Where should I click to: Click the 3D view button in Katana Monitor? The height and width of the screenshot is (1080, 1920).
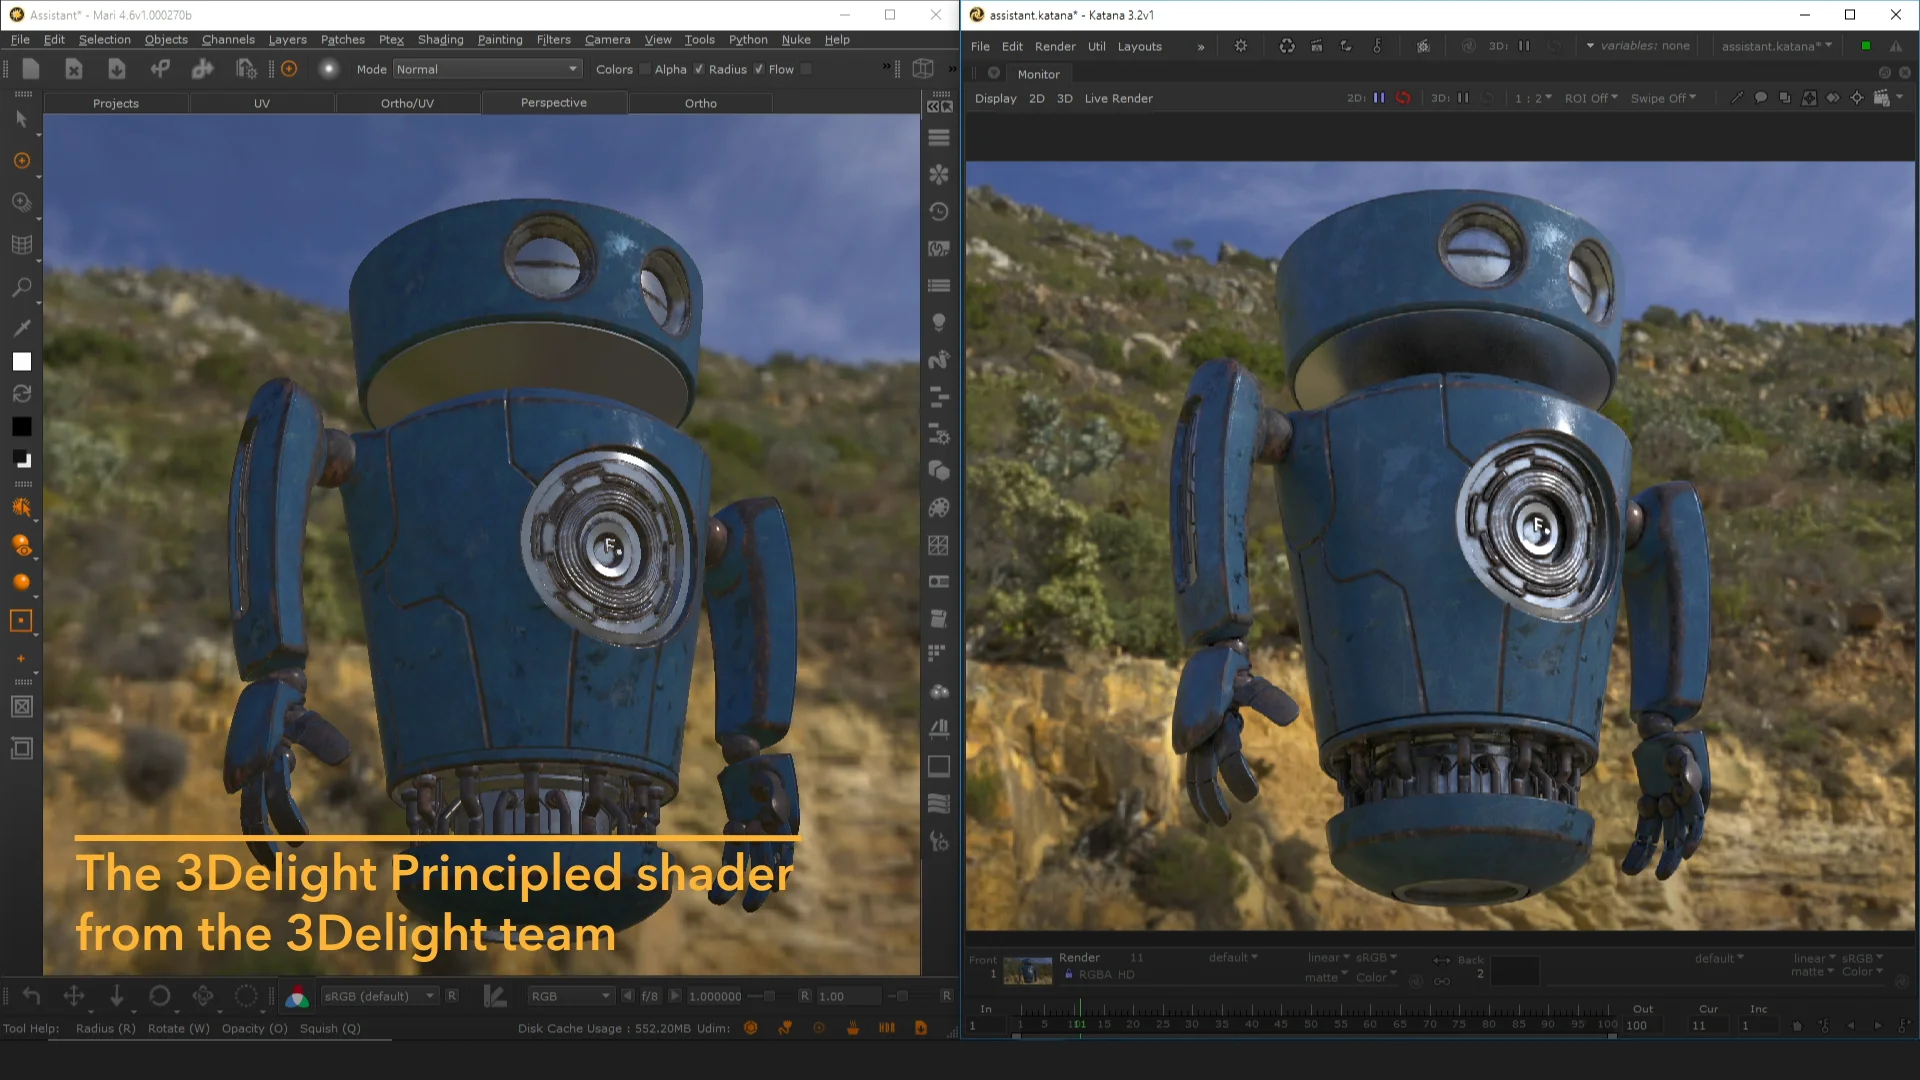coord(1065,98)
